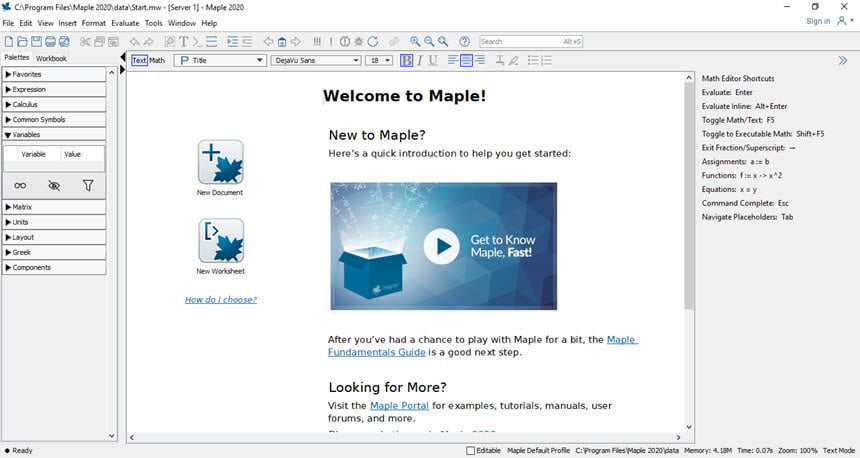This screenshot has width=860, height=458.
Task: Toggle underline formatting
Action: [x=433, y=60]
